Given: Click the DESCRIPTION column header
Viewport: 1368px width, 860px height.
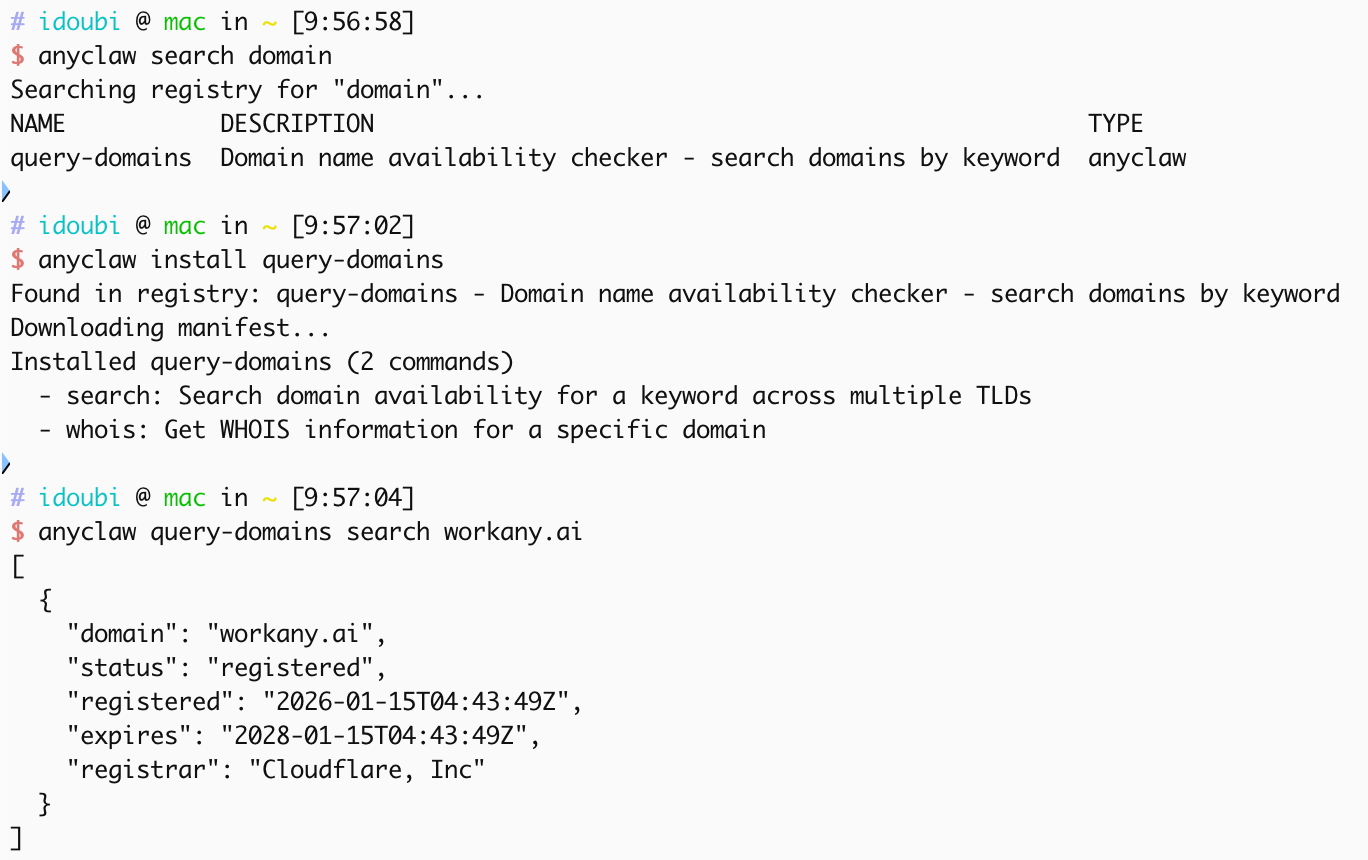Looking at the screenshot, I should (x=297, y=124).
